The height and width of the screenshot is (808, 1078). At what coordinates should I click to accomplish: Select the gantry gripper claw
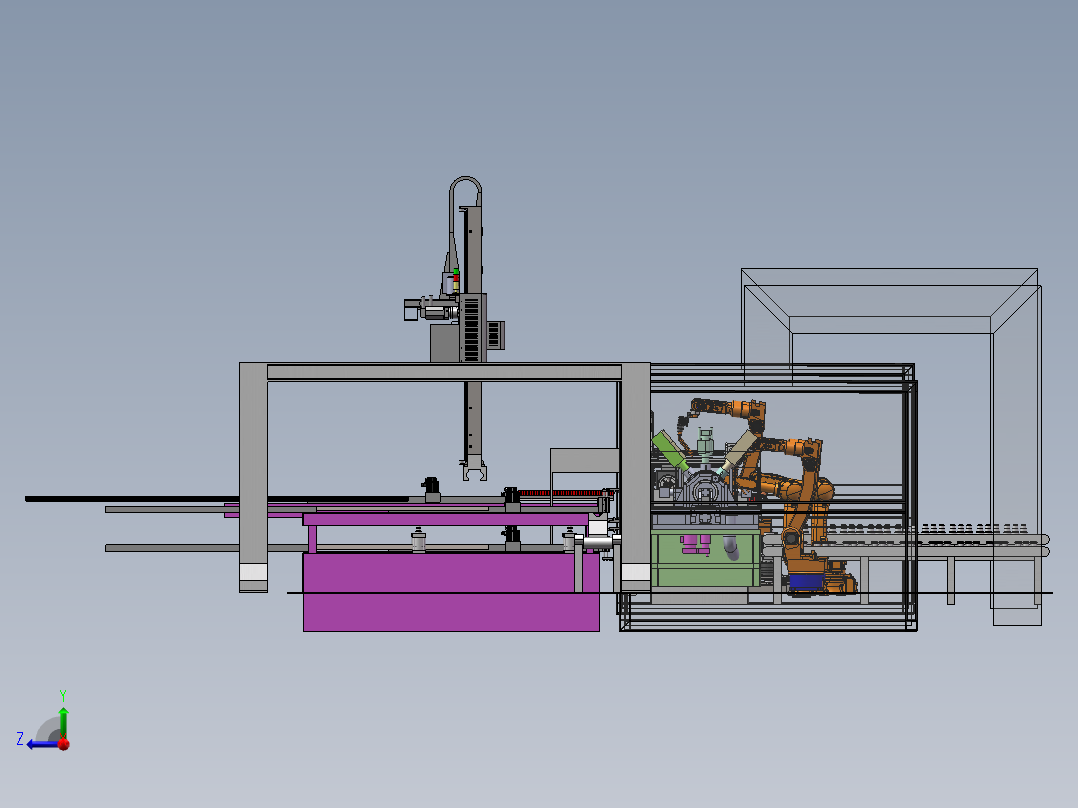coord(474,471)
